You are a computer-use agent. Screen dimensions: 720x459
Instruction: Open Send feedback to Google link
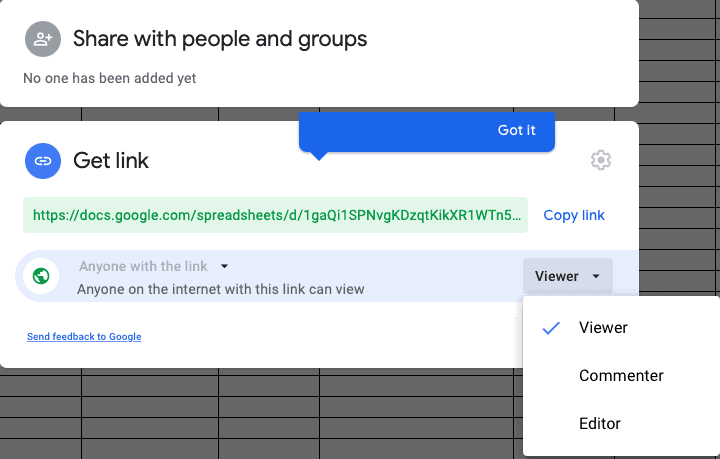(x=84, y=336)
